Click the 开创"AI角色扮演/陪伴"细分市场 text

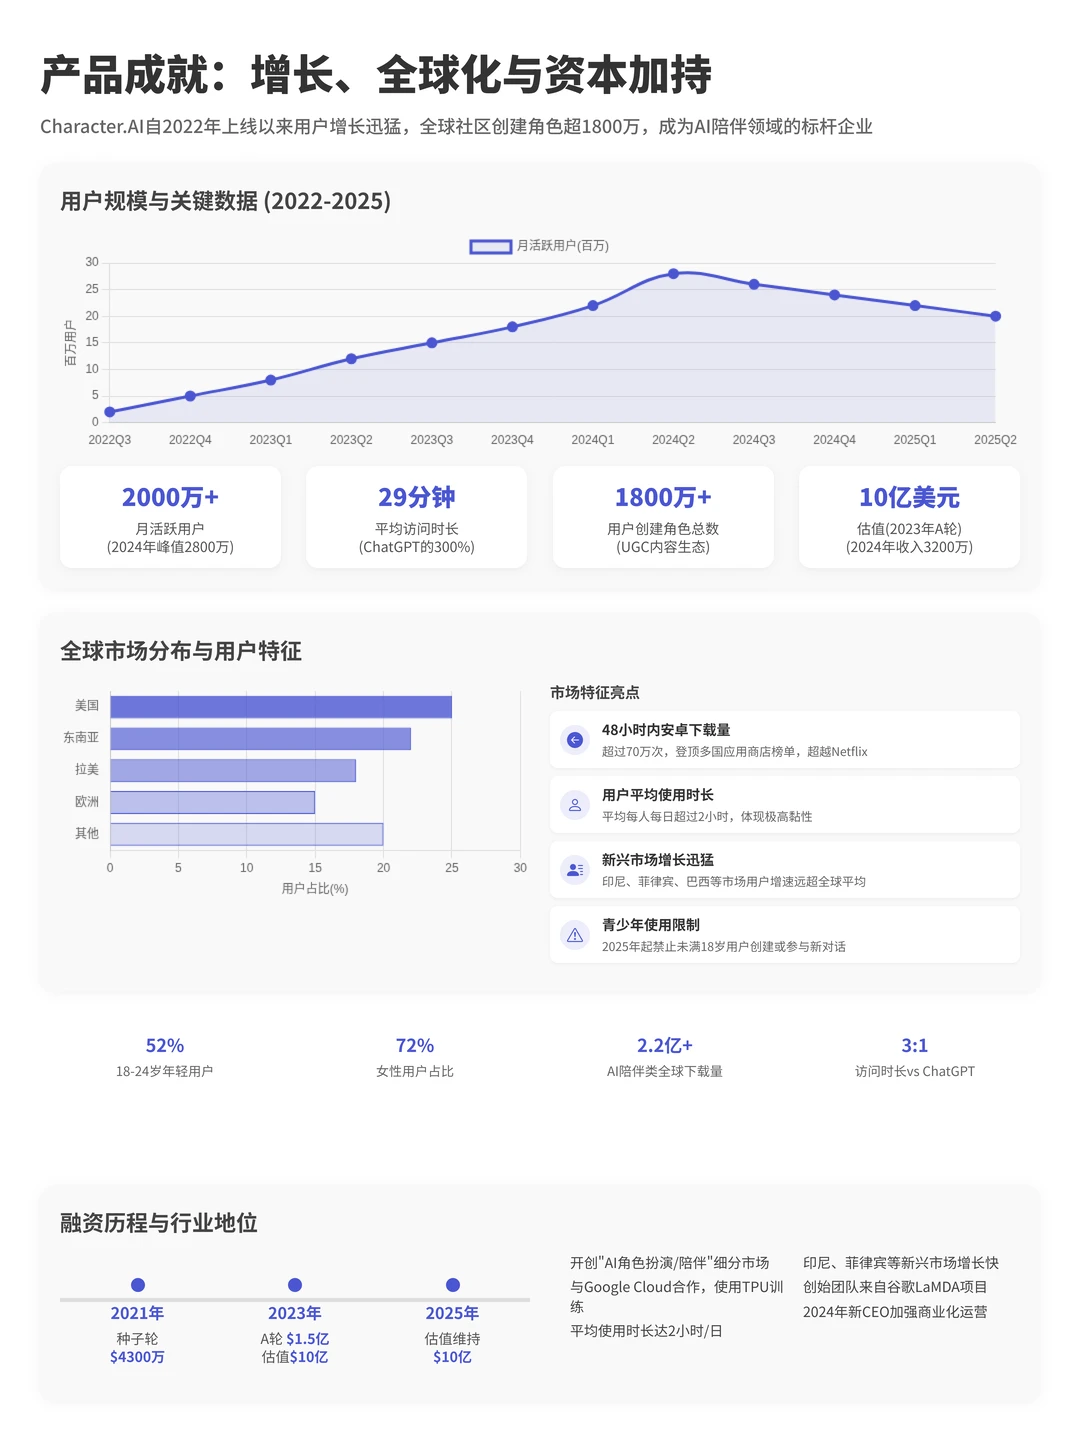[670, 1263]
